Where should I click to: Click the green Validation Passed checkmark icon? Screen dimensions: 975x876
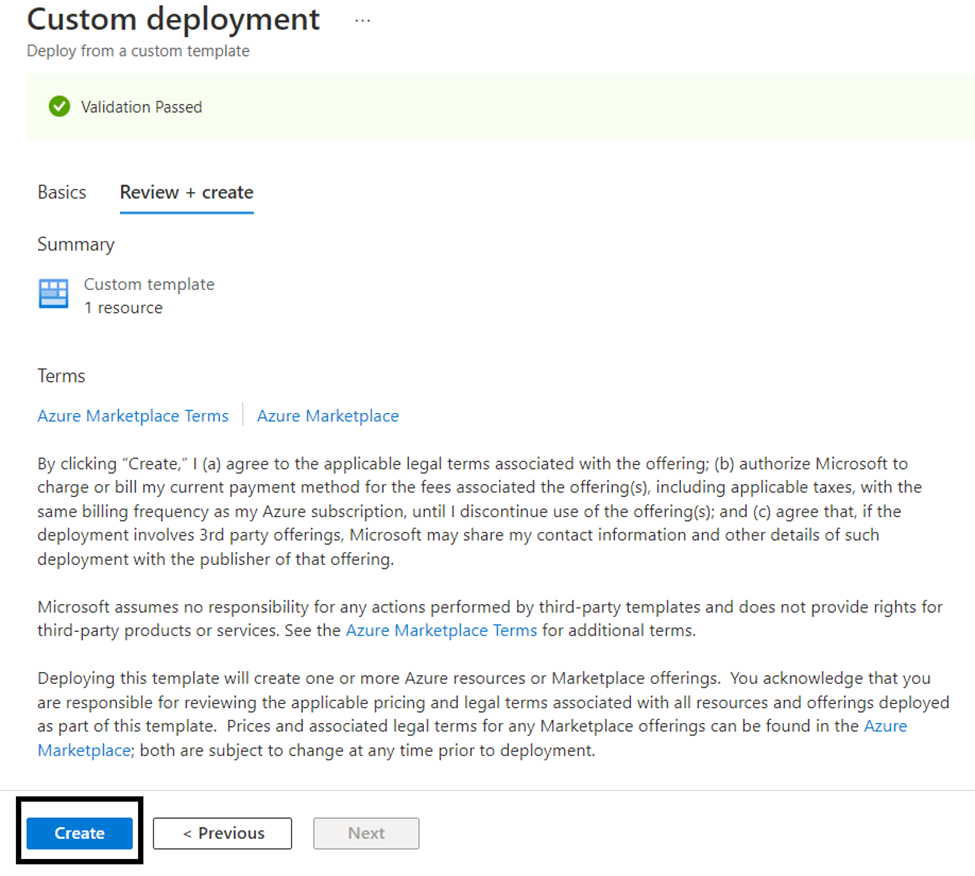60,106
